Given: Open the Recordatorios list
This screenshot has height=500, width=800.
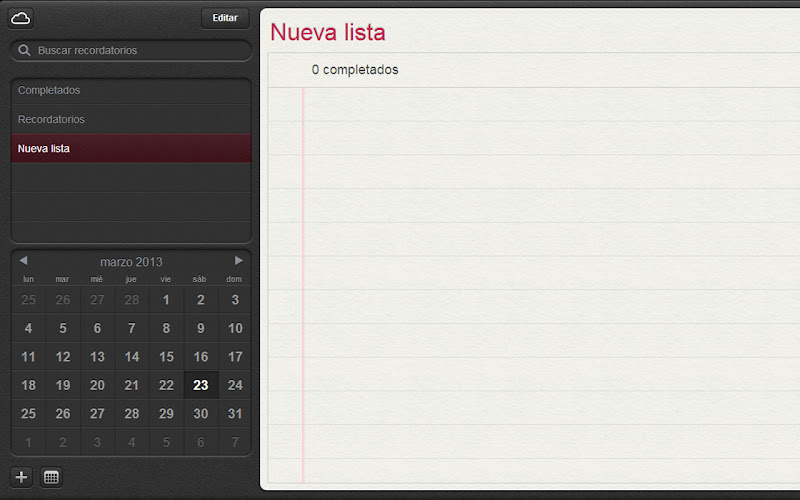Looking at the screenshot, I should pyautogui.click(x=131, y=119).
